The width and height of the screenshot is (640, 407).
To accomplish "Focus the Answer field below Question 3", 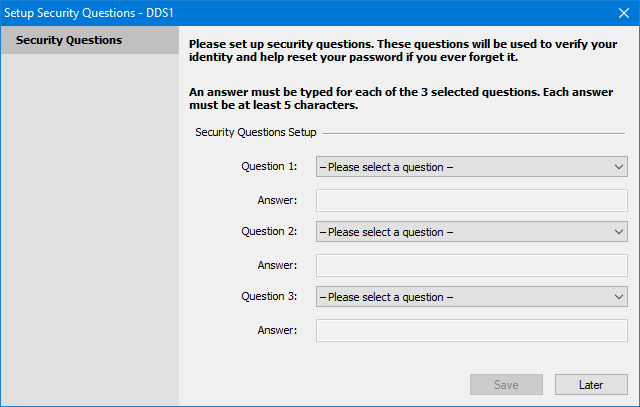I will pyautogui.click(x=471, y=330).
